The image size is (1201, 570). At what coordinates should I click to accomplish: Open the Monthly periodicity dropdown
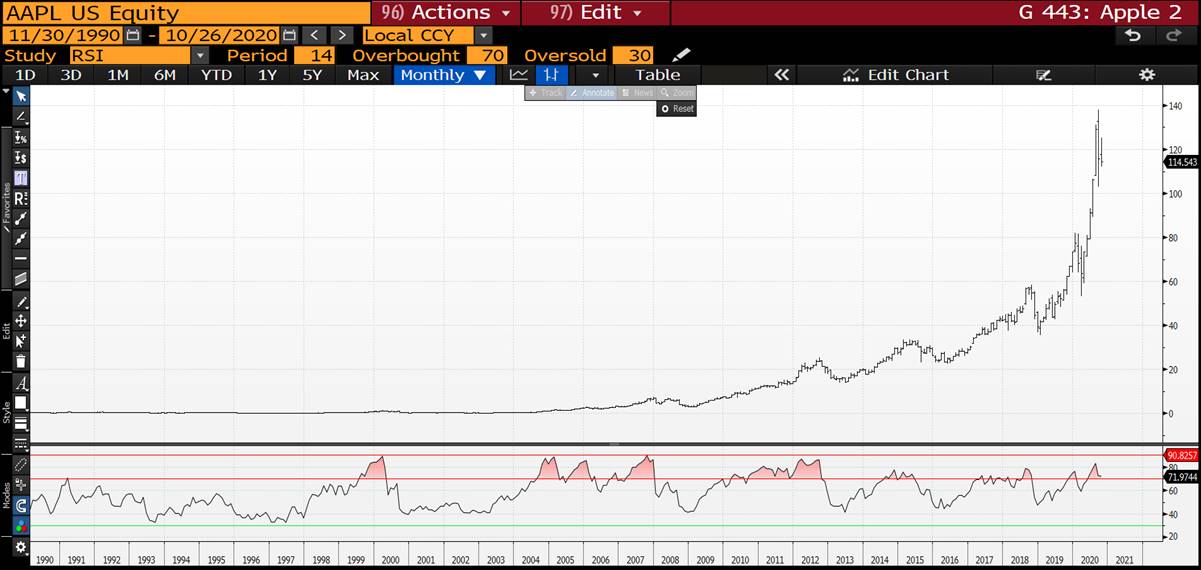pos(444,75)
